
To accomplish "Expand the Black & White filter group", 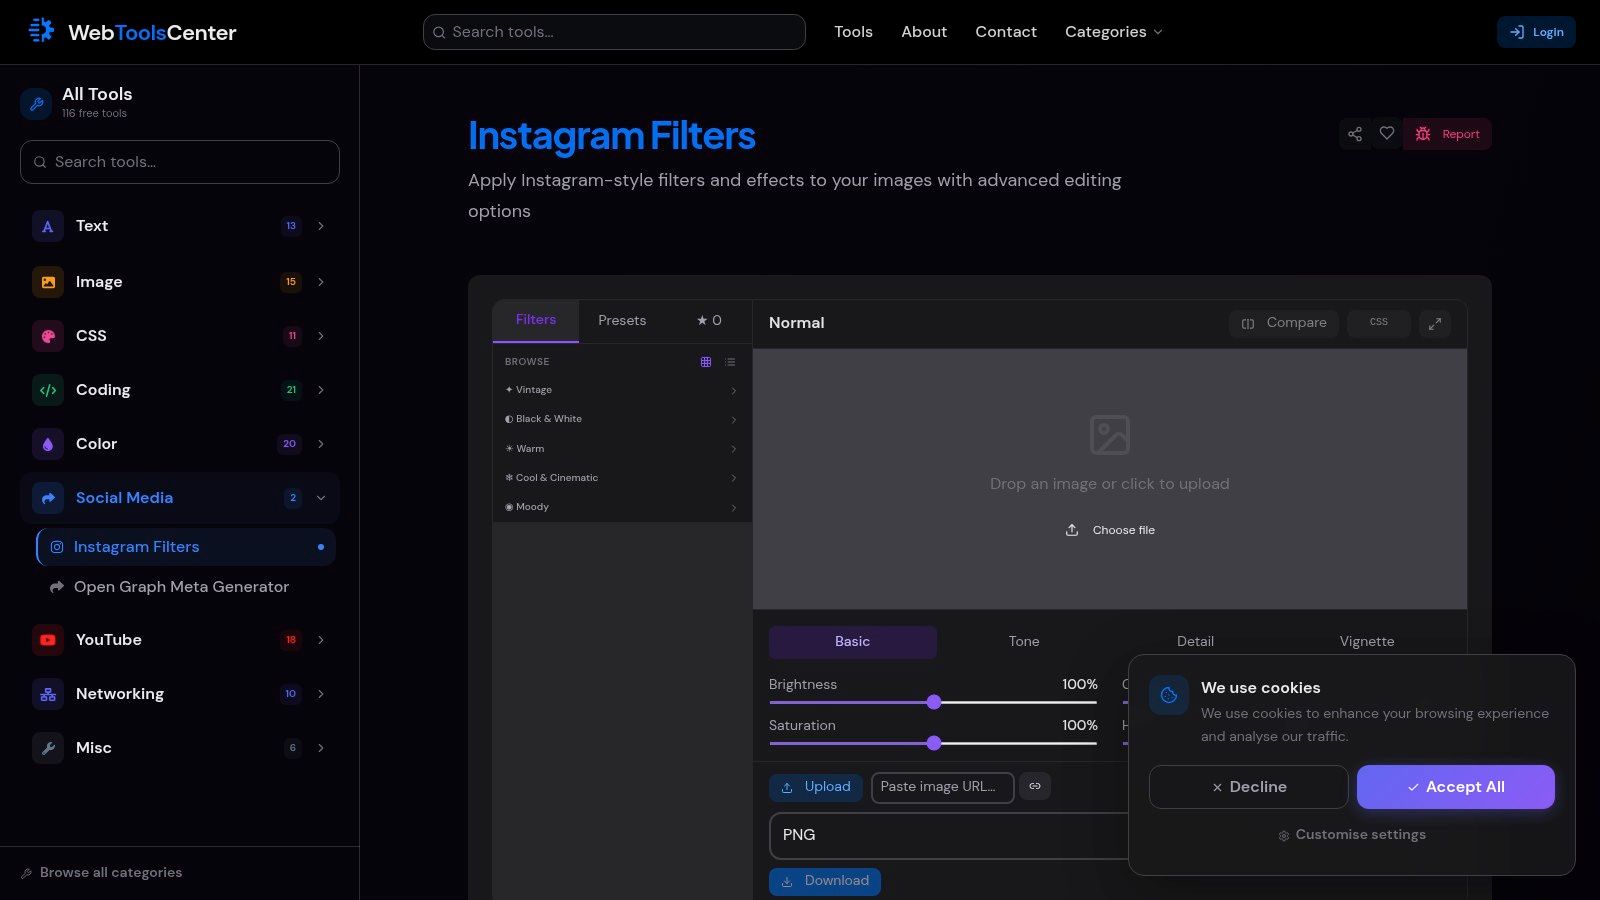I will (622, 419).
